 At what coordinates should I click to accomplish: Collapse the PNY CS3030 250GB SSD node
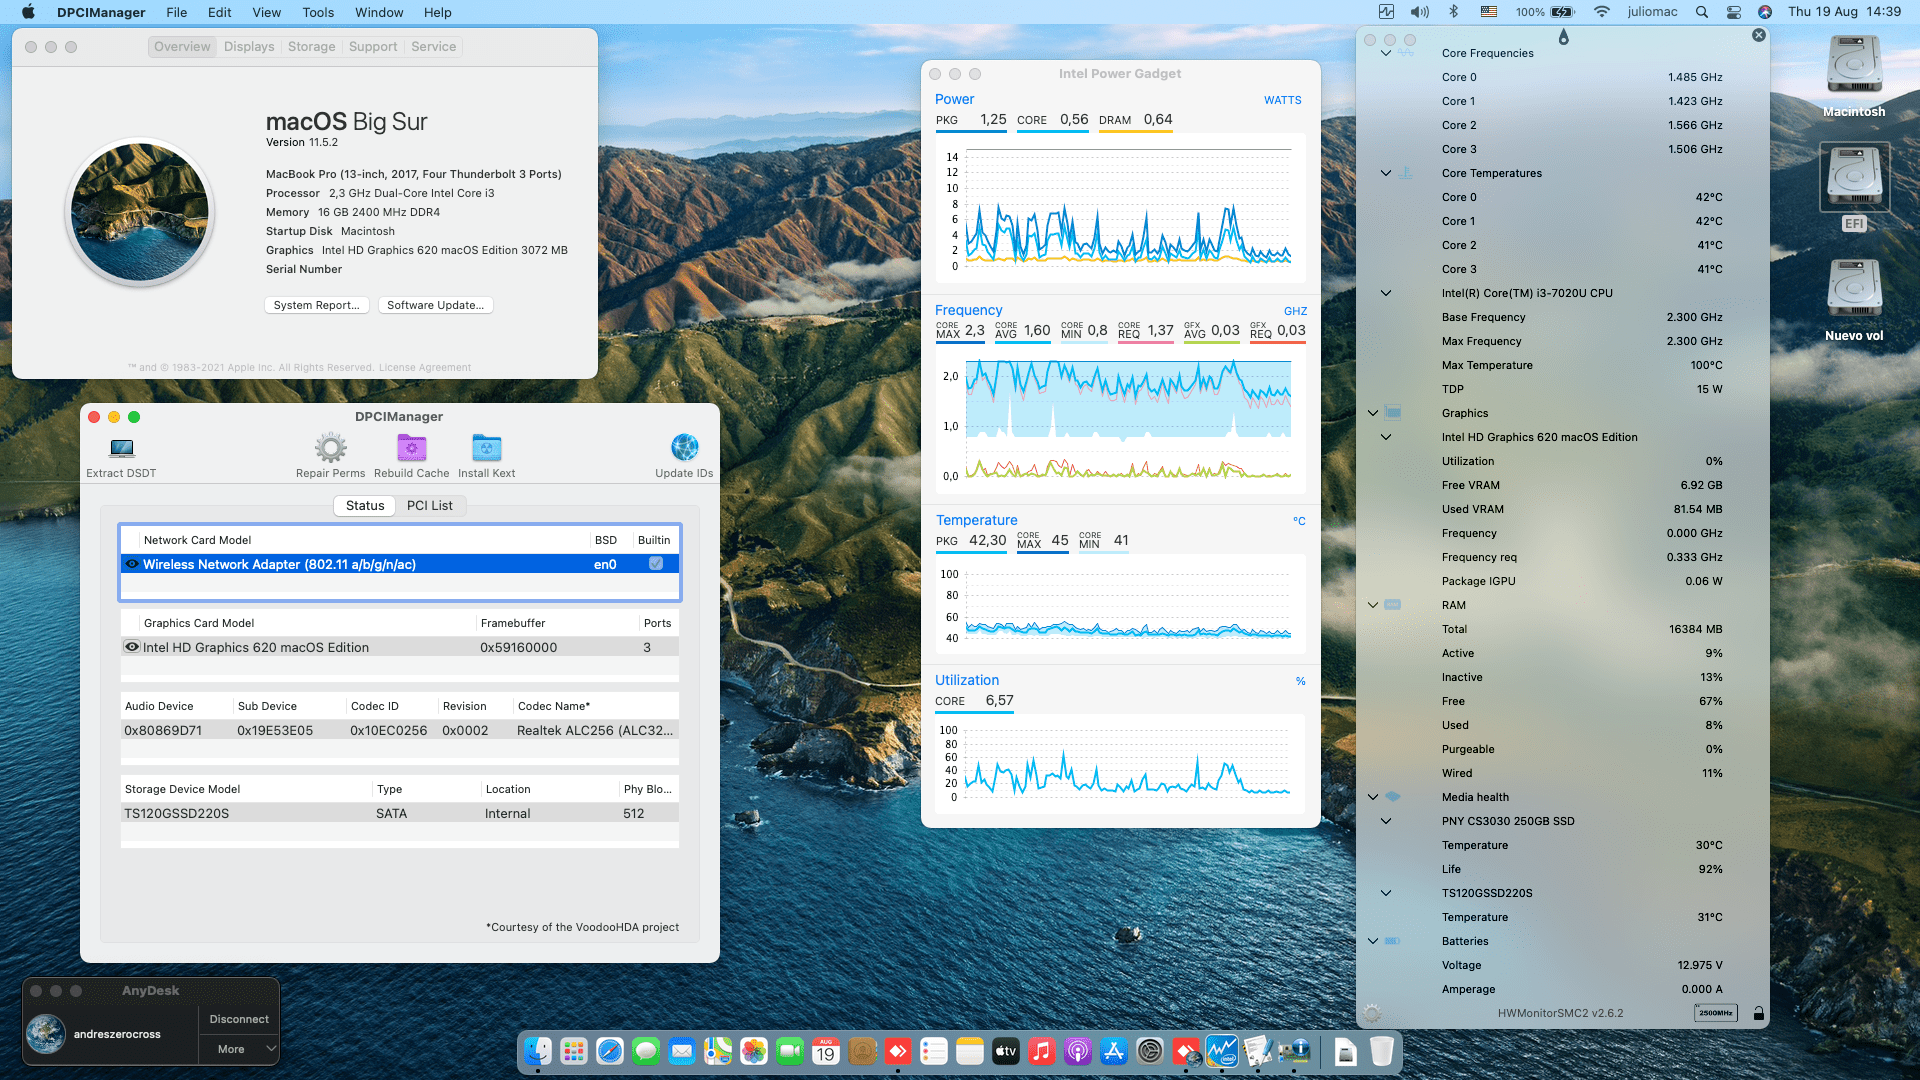click(x=1386, y=821)
